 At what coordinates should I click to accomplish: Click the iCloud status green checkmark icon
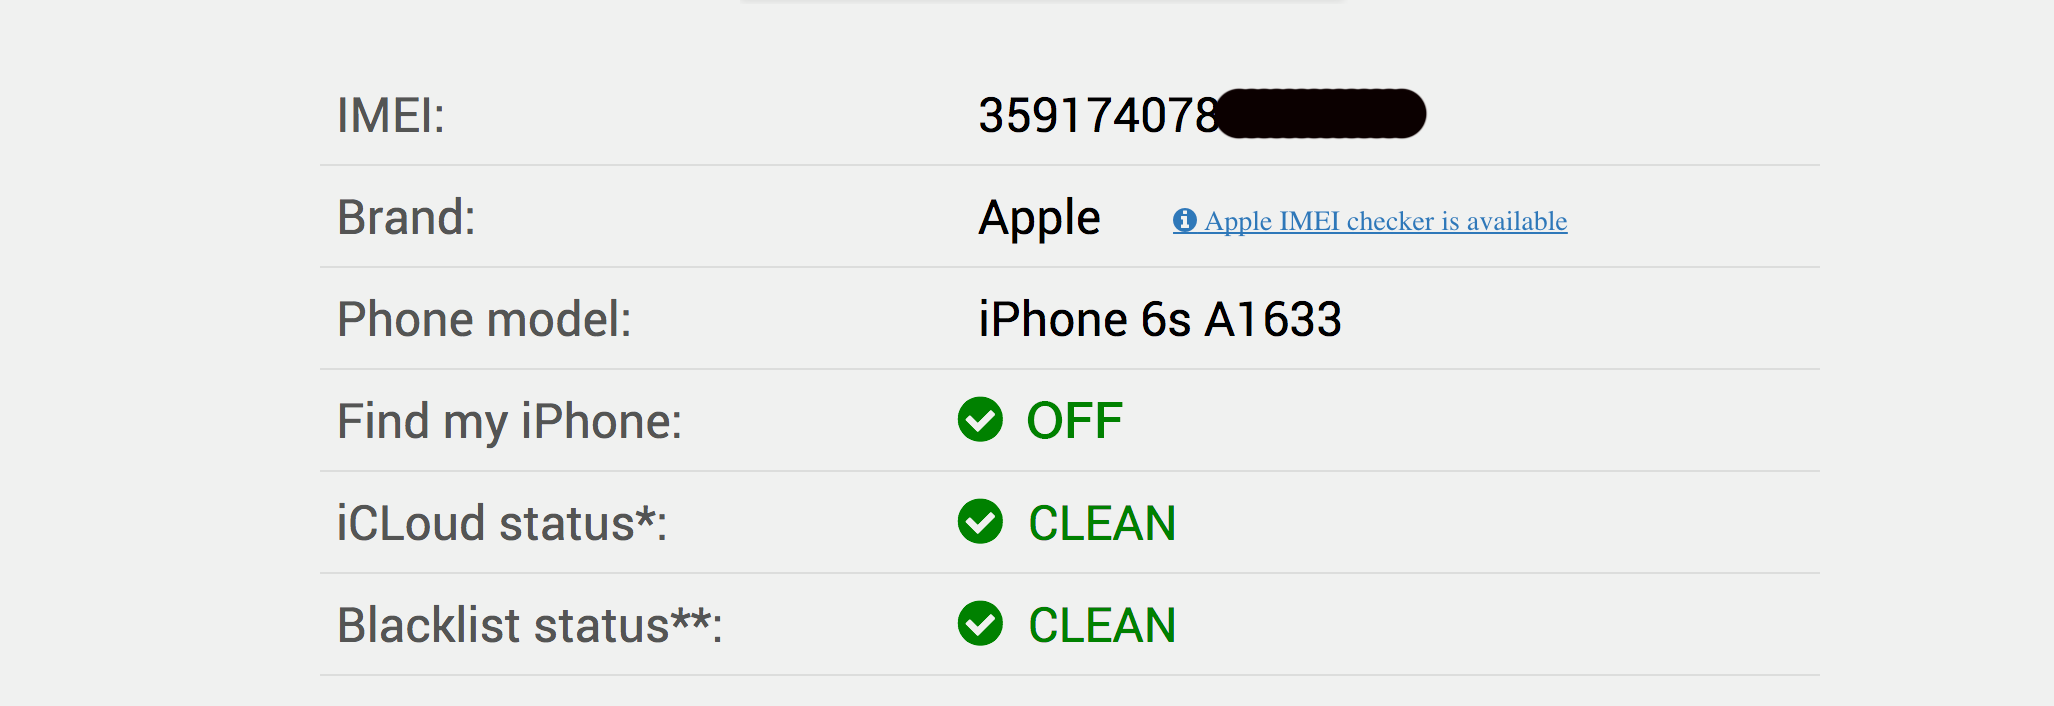980,521
